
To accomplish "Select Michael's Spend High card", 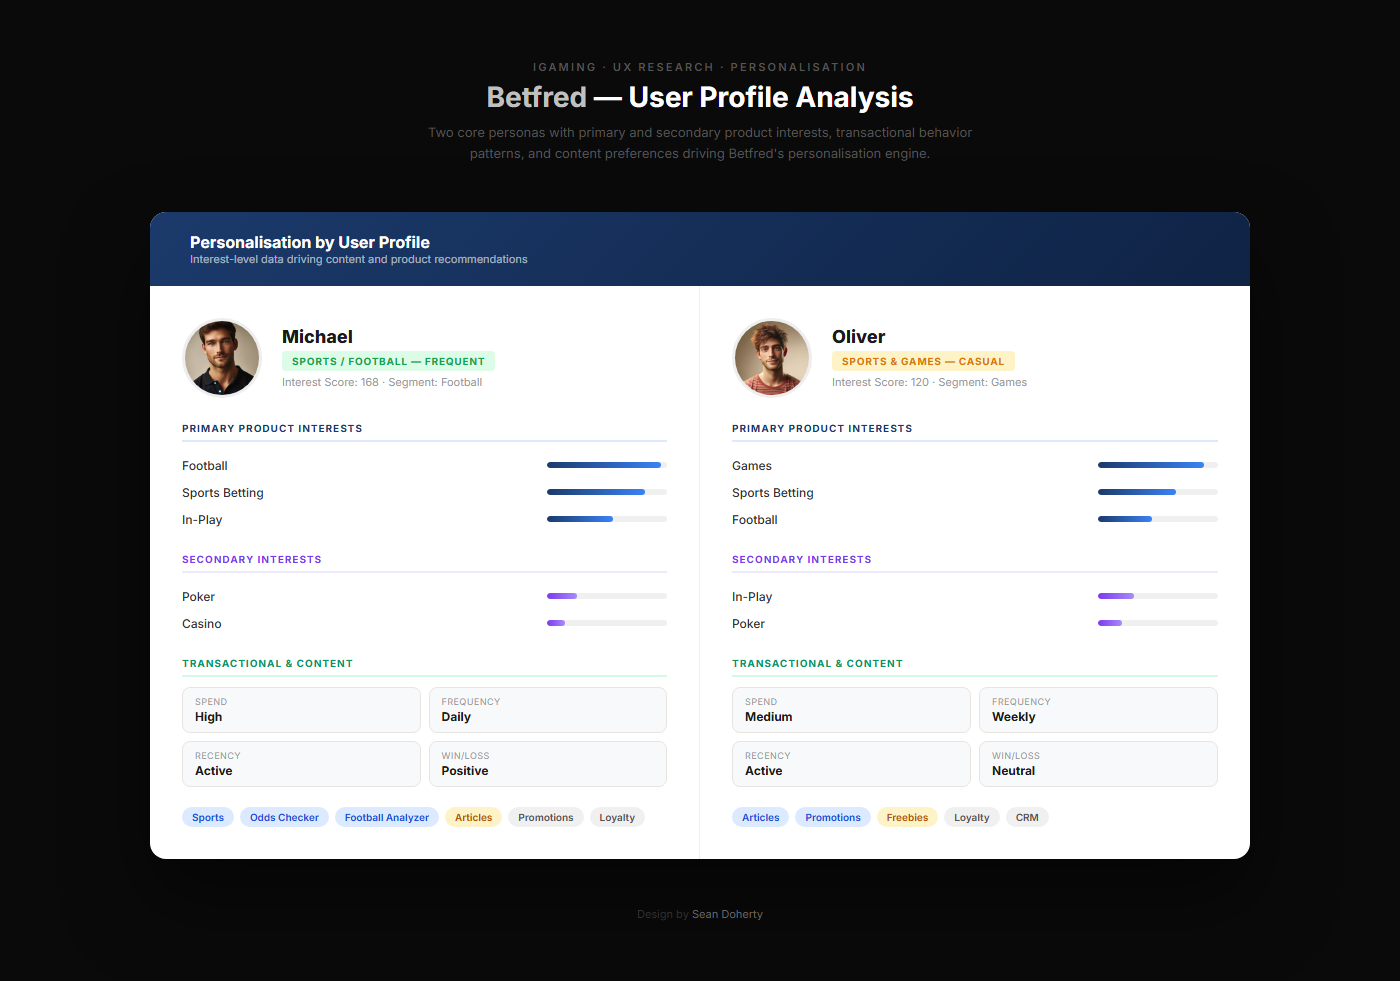I will [x=301, y=710].
